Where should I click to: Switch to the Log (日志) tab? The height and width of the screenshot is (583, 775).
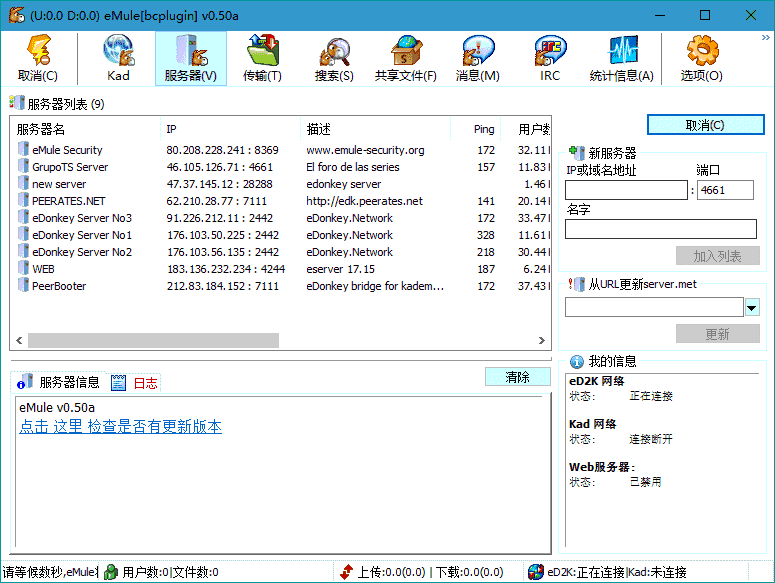[135, 383]
